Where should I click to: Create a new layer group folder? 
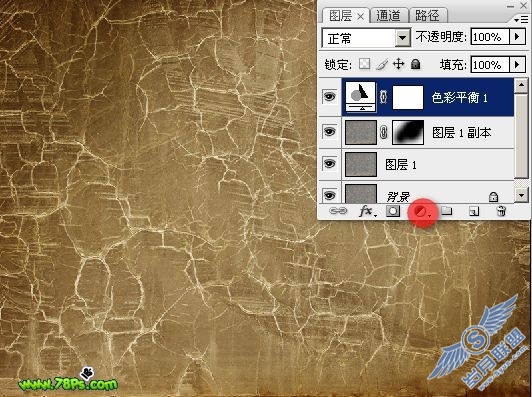click(x=446, y=211)
